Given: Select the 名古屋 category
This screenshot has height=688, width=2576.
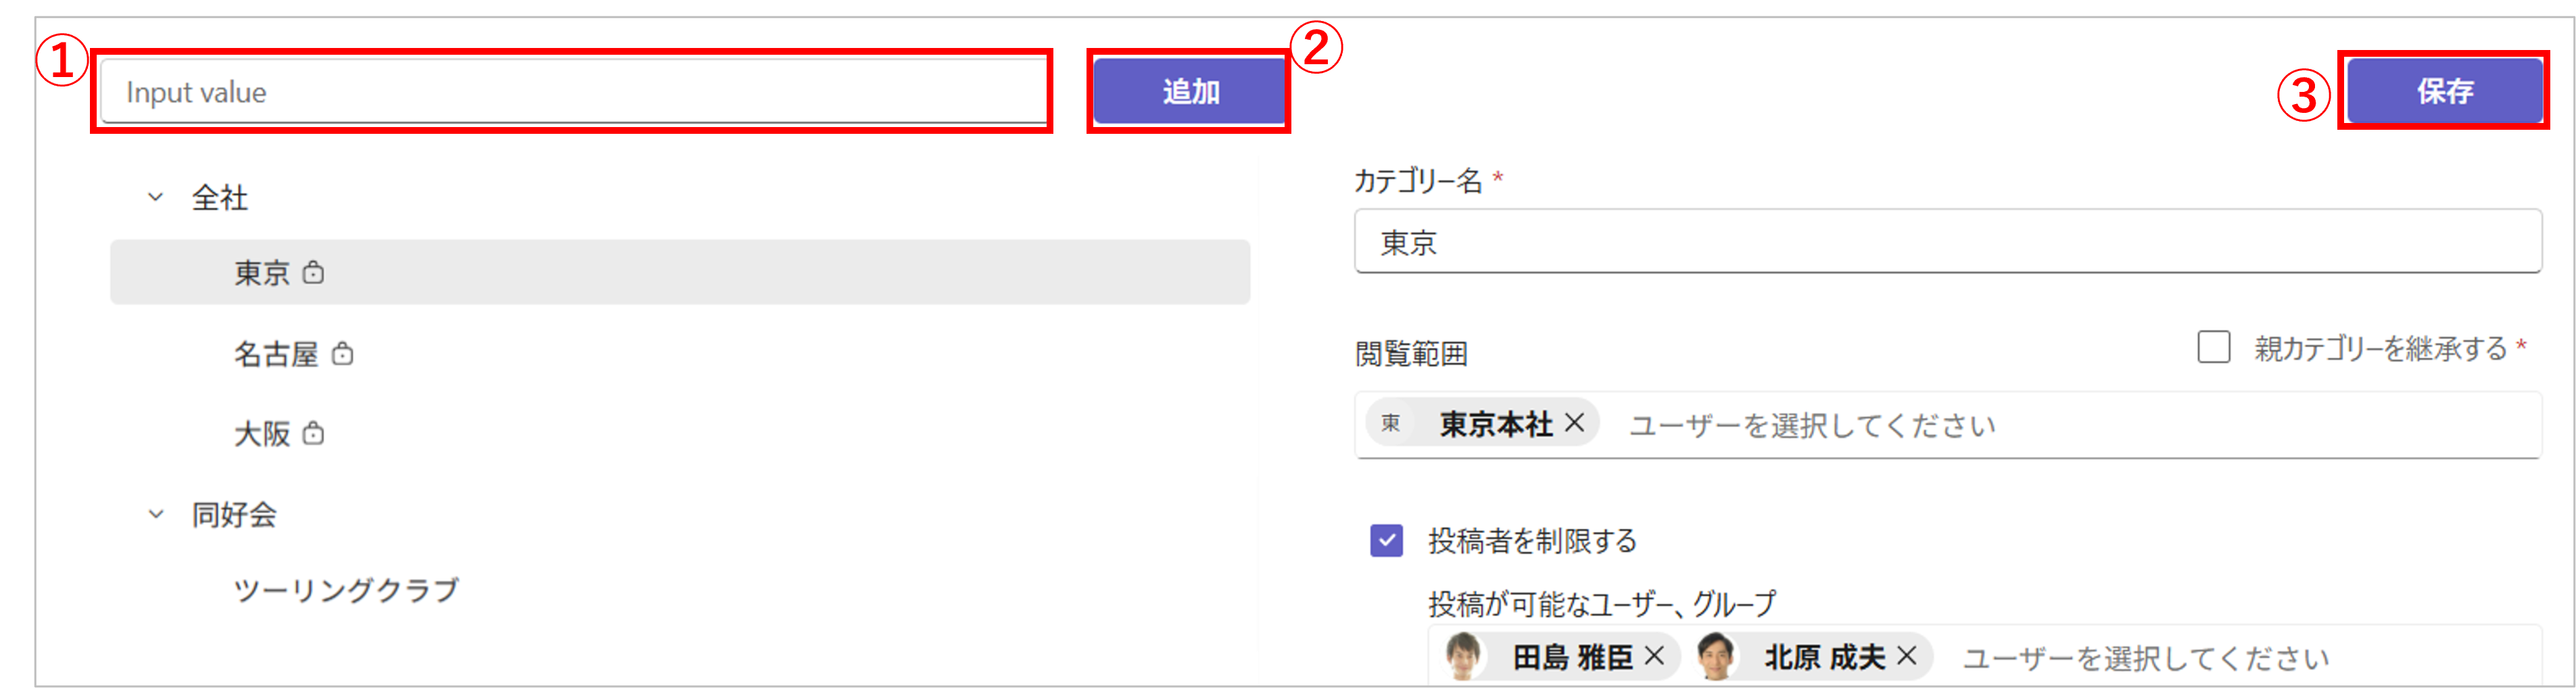Looking at the screenshot, I should click(680, 353).
